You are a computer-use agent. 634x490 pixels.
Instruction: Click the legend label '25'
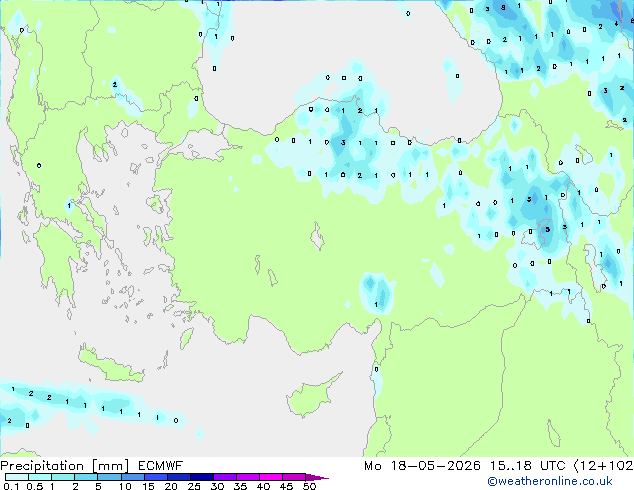point(194,486)
